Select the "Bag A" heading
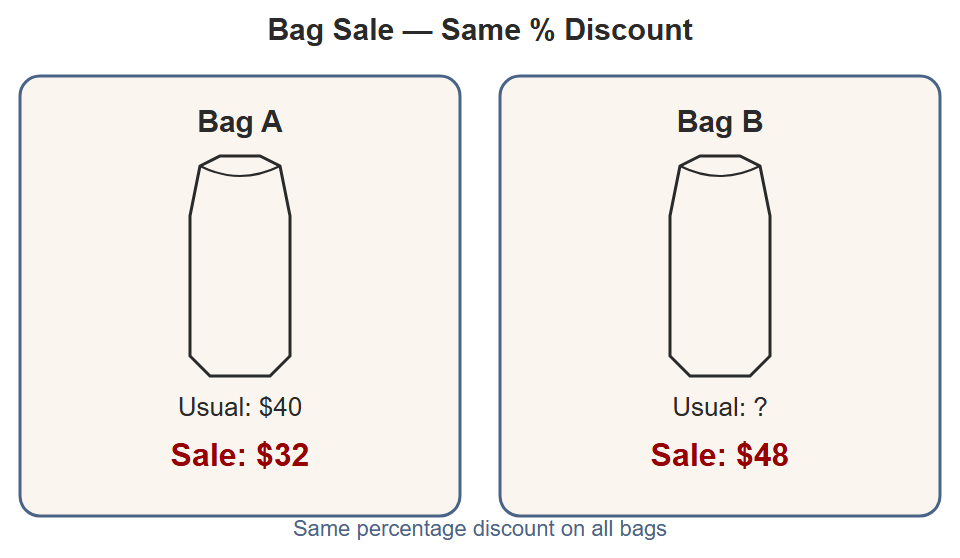 (240, 121)
